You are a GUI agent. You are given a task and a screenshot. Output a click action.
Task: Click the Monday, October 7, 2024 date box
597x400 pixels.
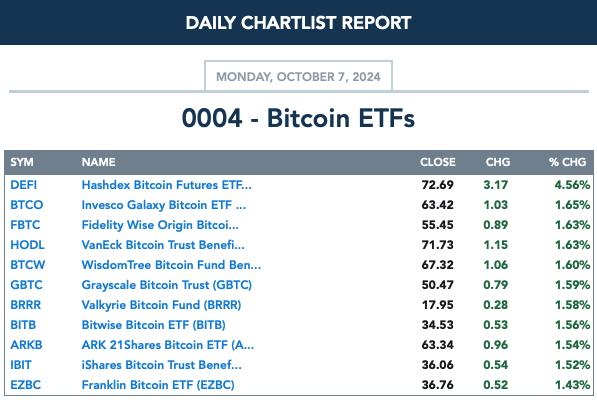pos(298,76)
